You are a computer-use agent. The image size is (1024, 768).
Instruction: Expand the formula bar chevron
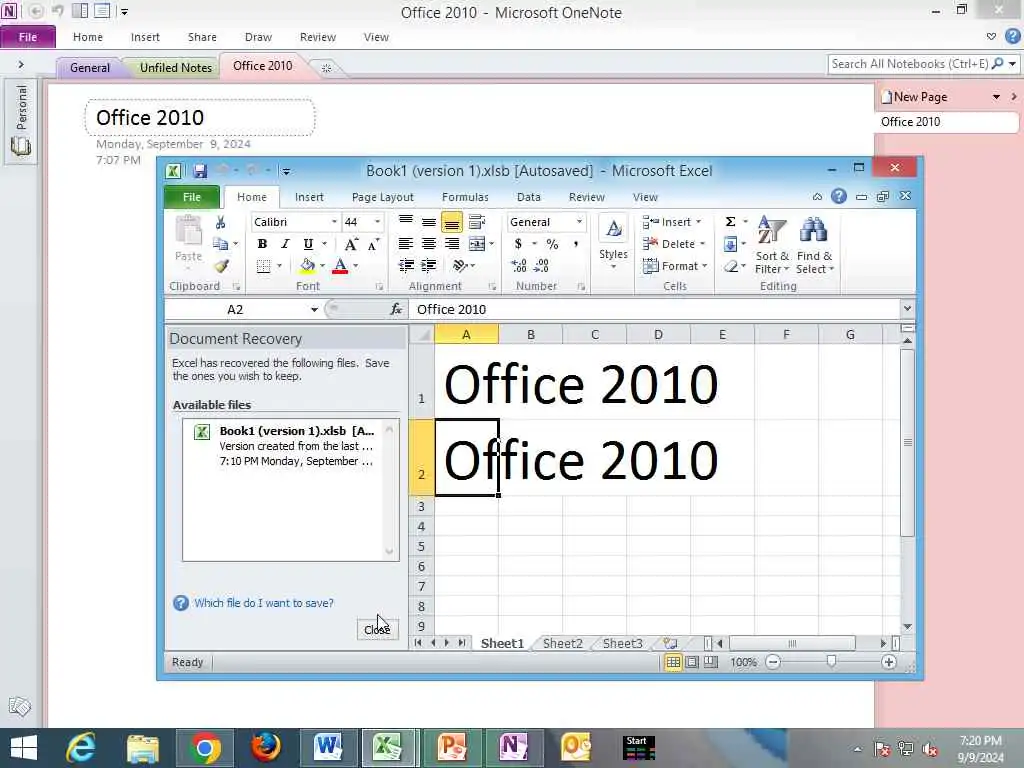[x=907, y=308]
